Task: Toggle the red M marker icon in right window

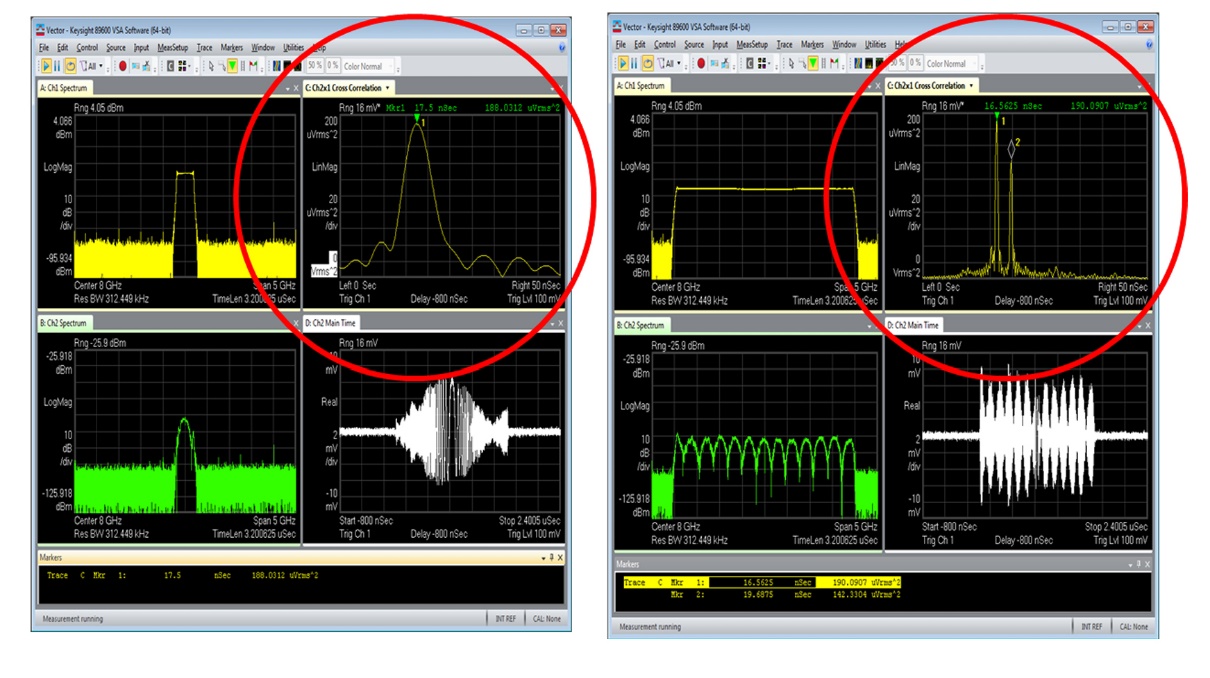Action: click(834, 63)
